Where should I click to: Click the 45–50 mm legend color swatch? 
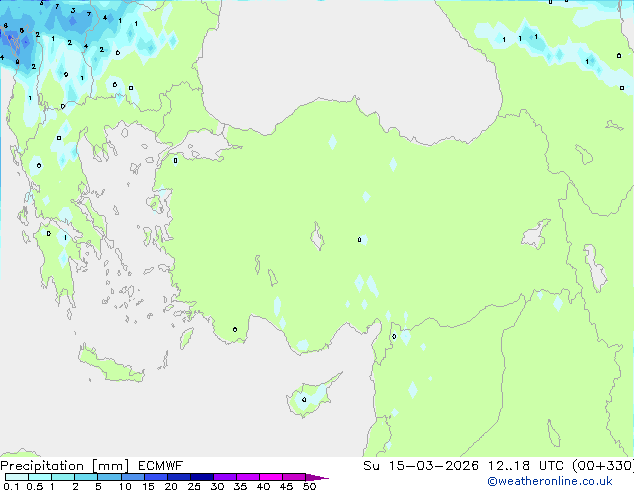point(294,477)
